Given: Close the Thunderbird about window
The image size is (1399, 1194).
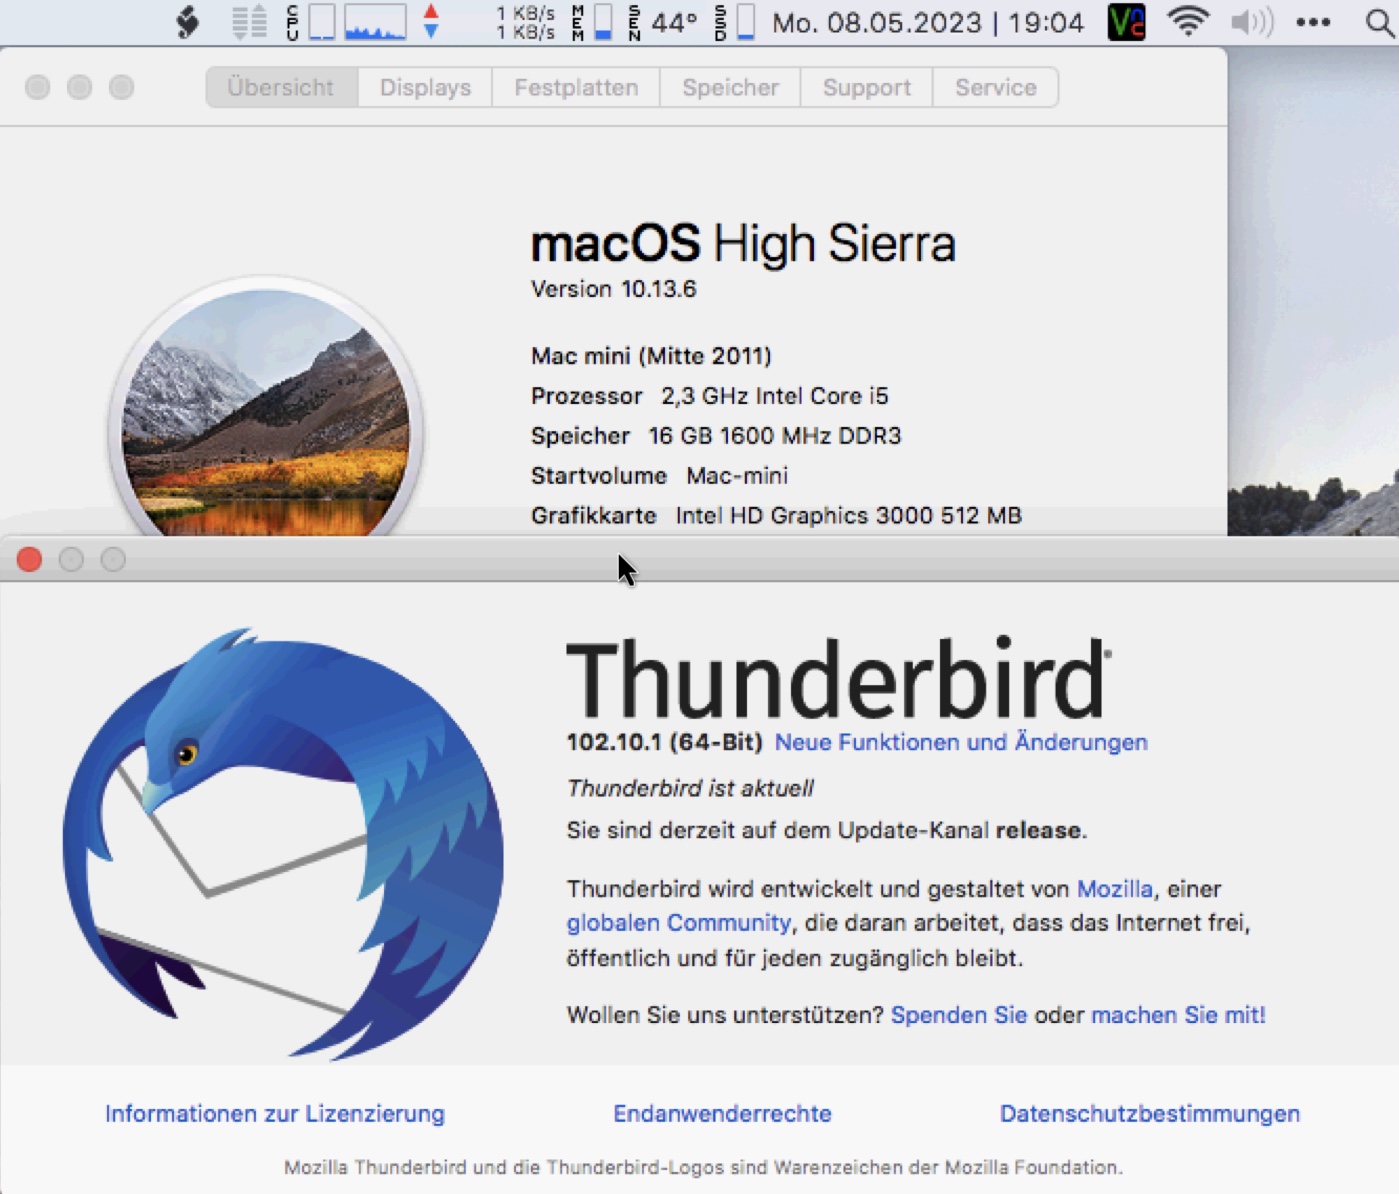Looking at the screenshot, I should point(30,559).
